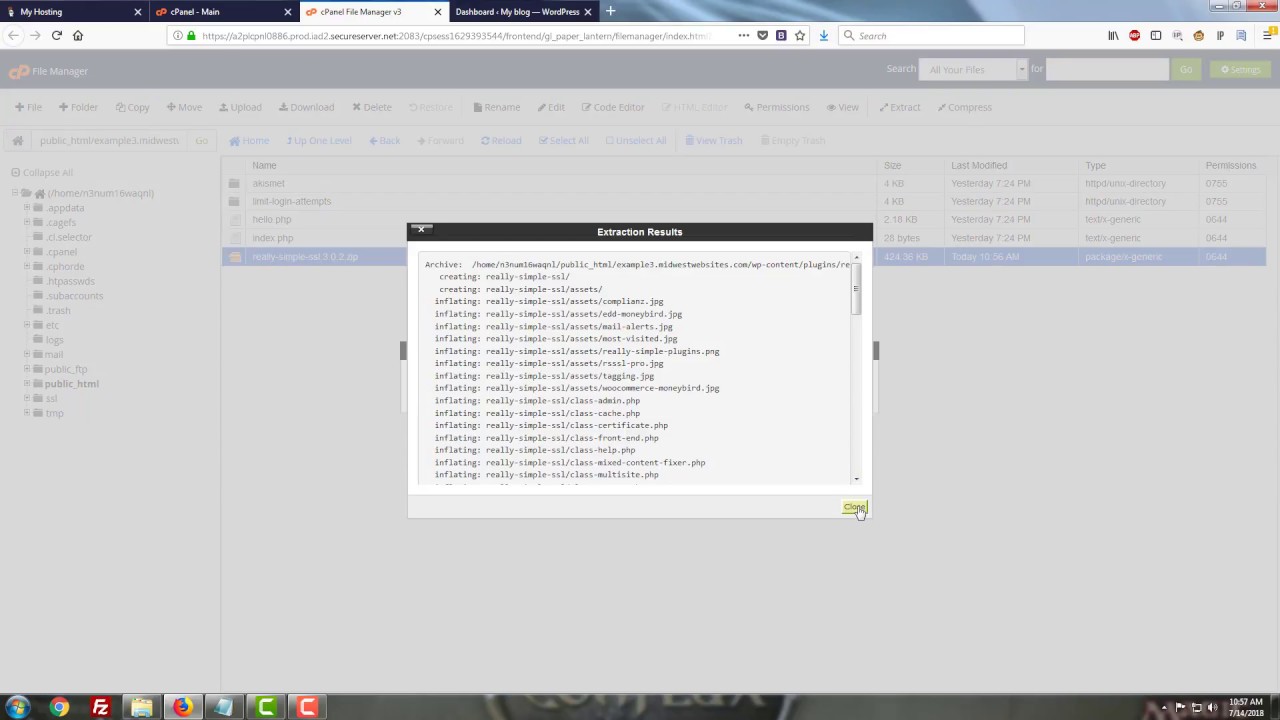This screenshot has height=720, width=1280.
Task: Open the Edit tool
Action: (x=551, y=107)
